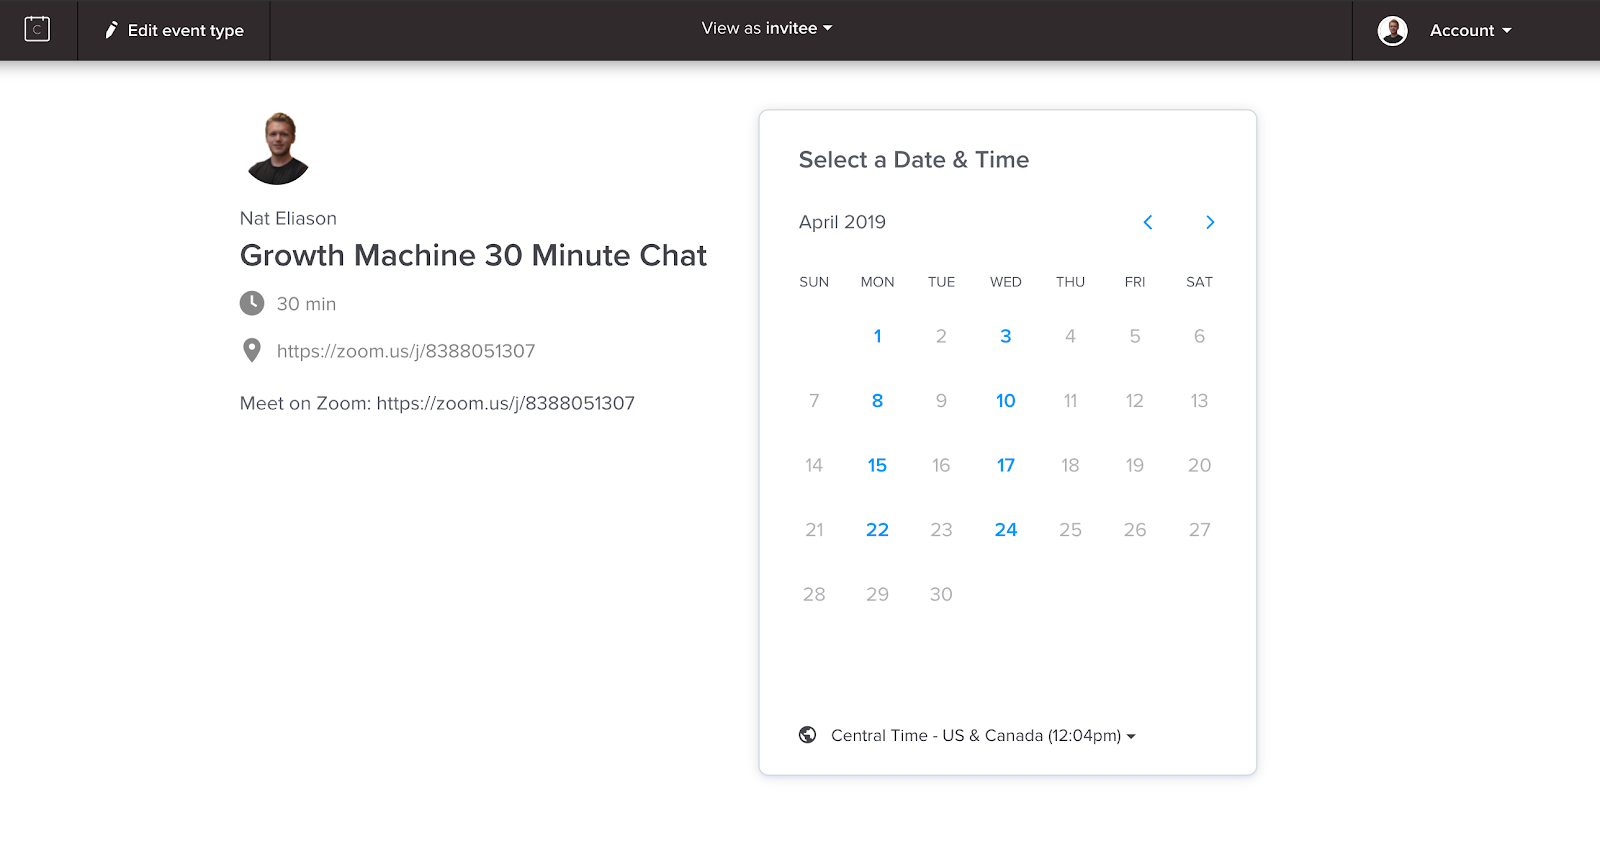
Task: Click the Meet on Zoom description text
Action: click(437, 403)
